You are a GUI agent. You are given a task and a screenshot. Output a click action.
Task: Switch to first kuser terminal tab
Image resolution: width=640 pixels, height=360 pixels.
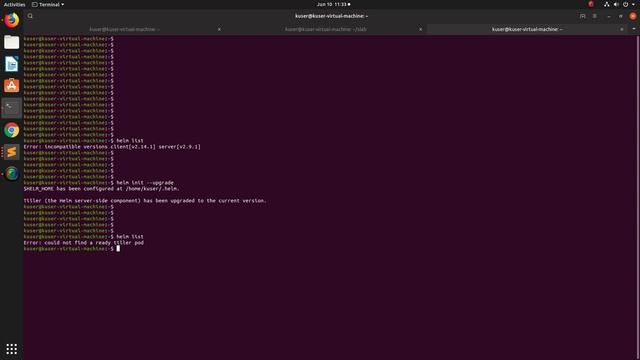point(124,29)
